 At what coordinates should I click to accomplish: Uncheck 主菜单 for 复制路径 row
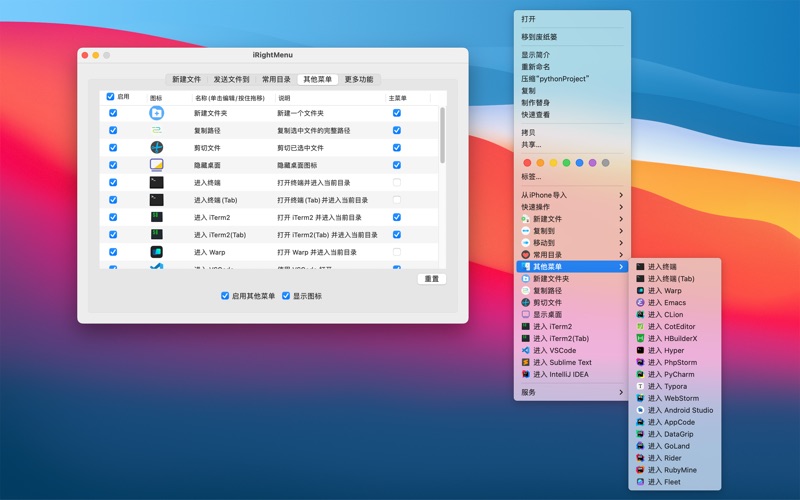point(397,130)
